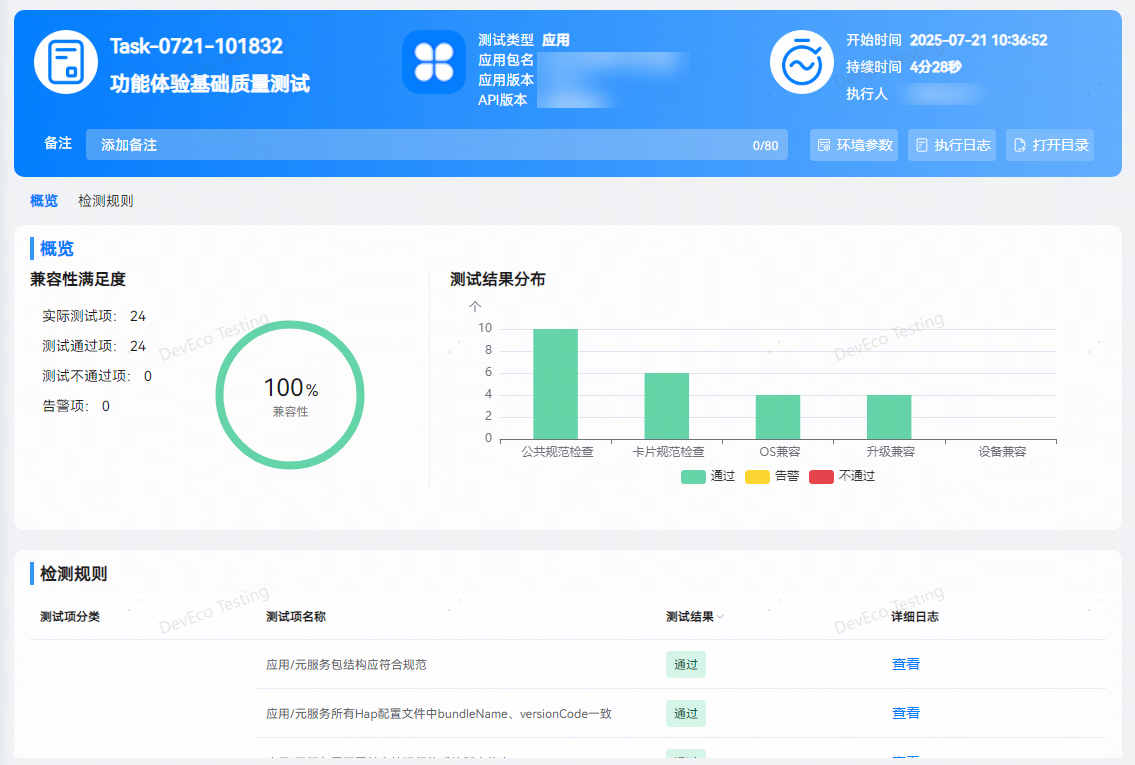1135x765 pixels.
Task: Click the 公共规范检查 bar in chart
Action: pyautogui.click(x=555, y=384)
